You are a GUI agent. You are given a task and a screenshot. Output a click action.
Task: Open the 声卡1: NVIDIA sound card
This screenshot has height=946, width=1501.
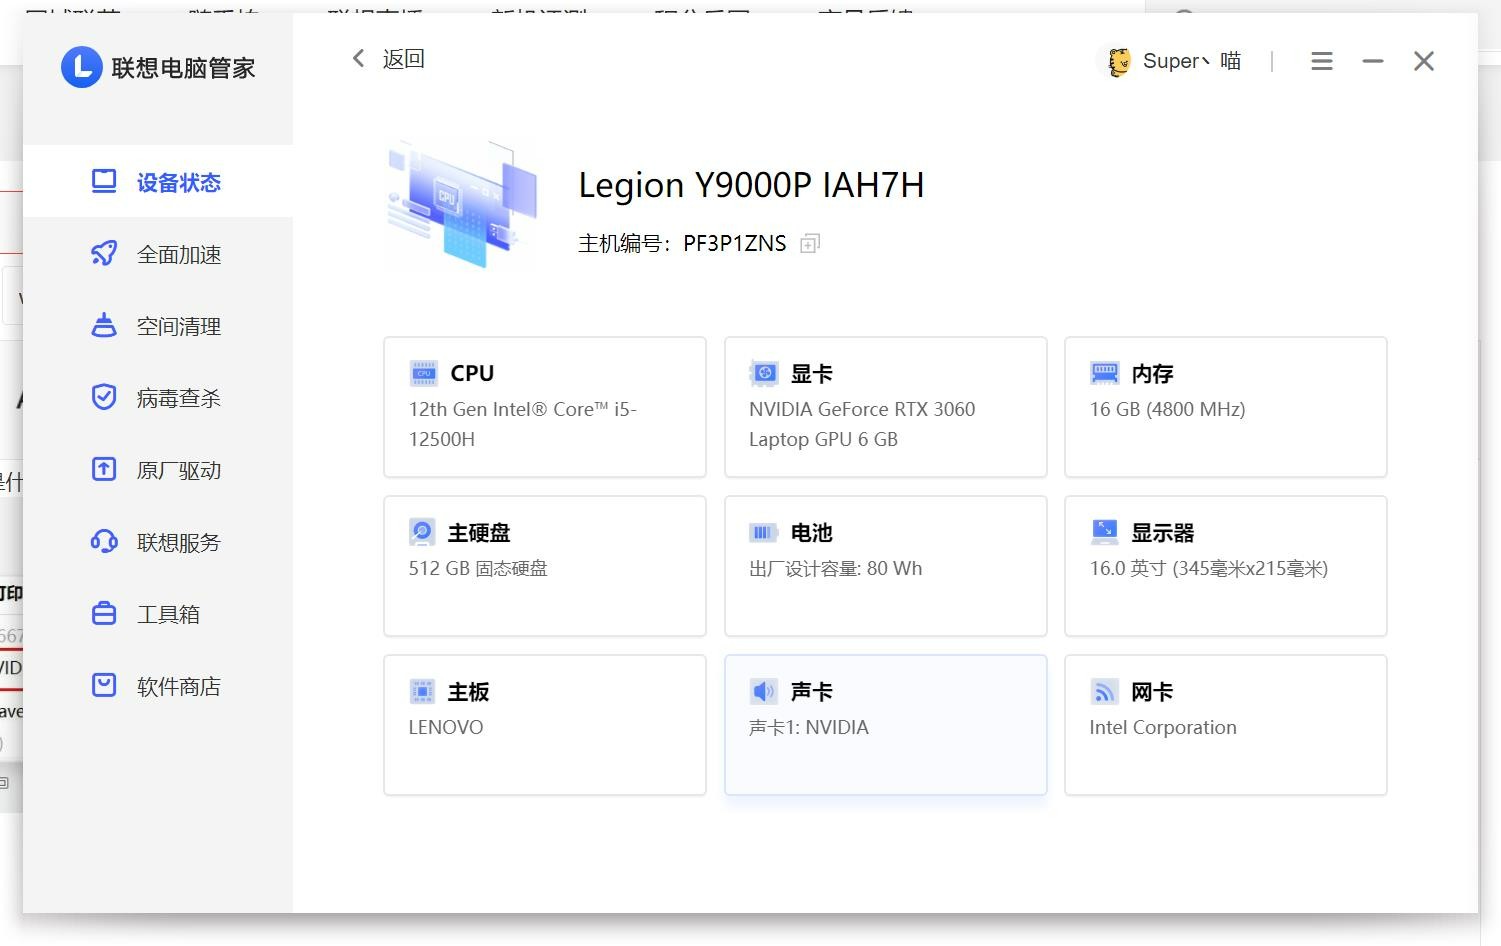885,725
